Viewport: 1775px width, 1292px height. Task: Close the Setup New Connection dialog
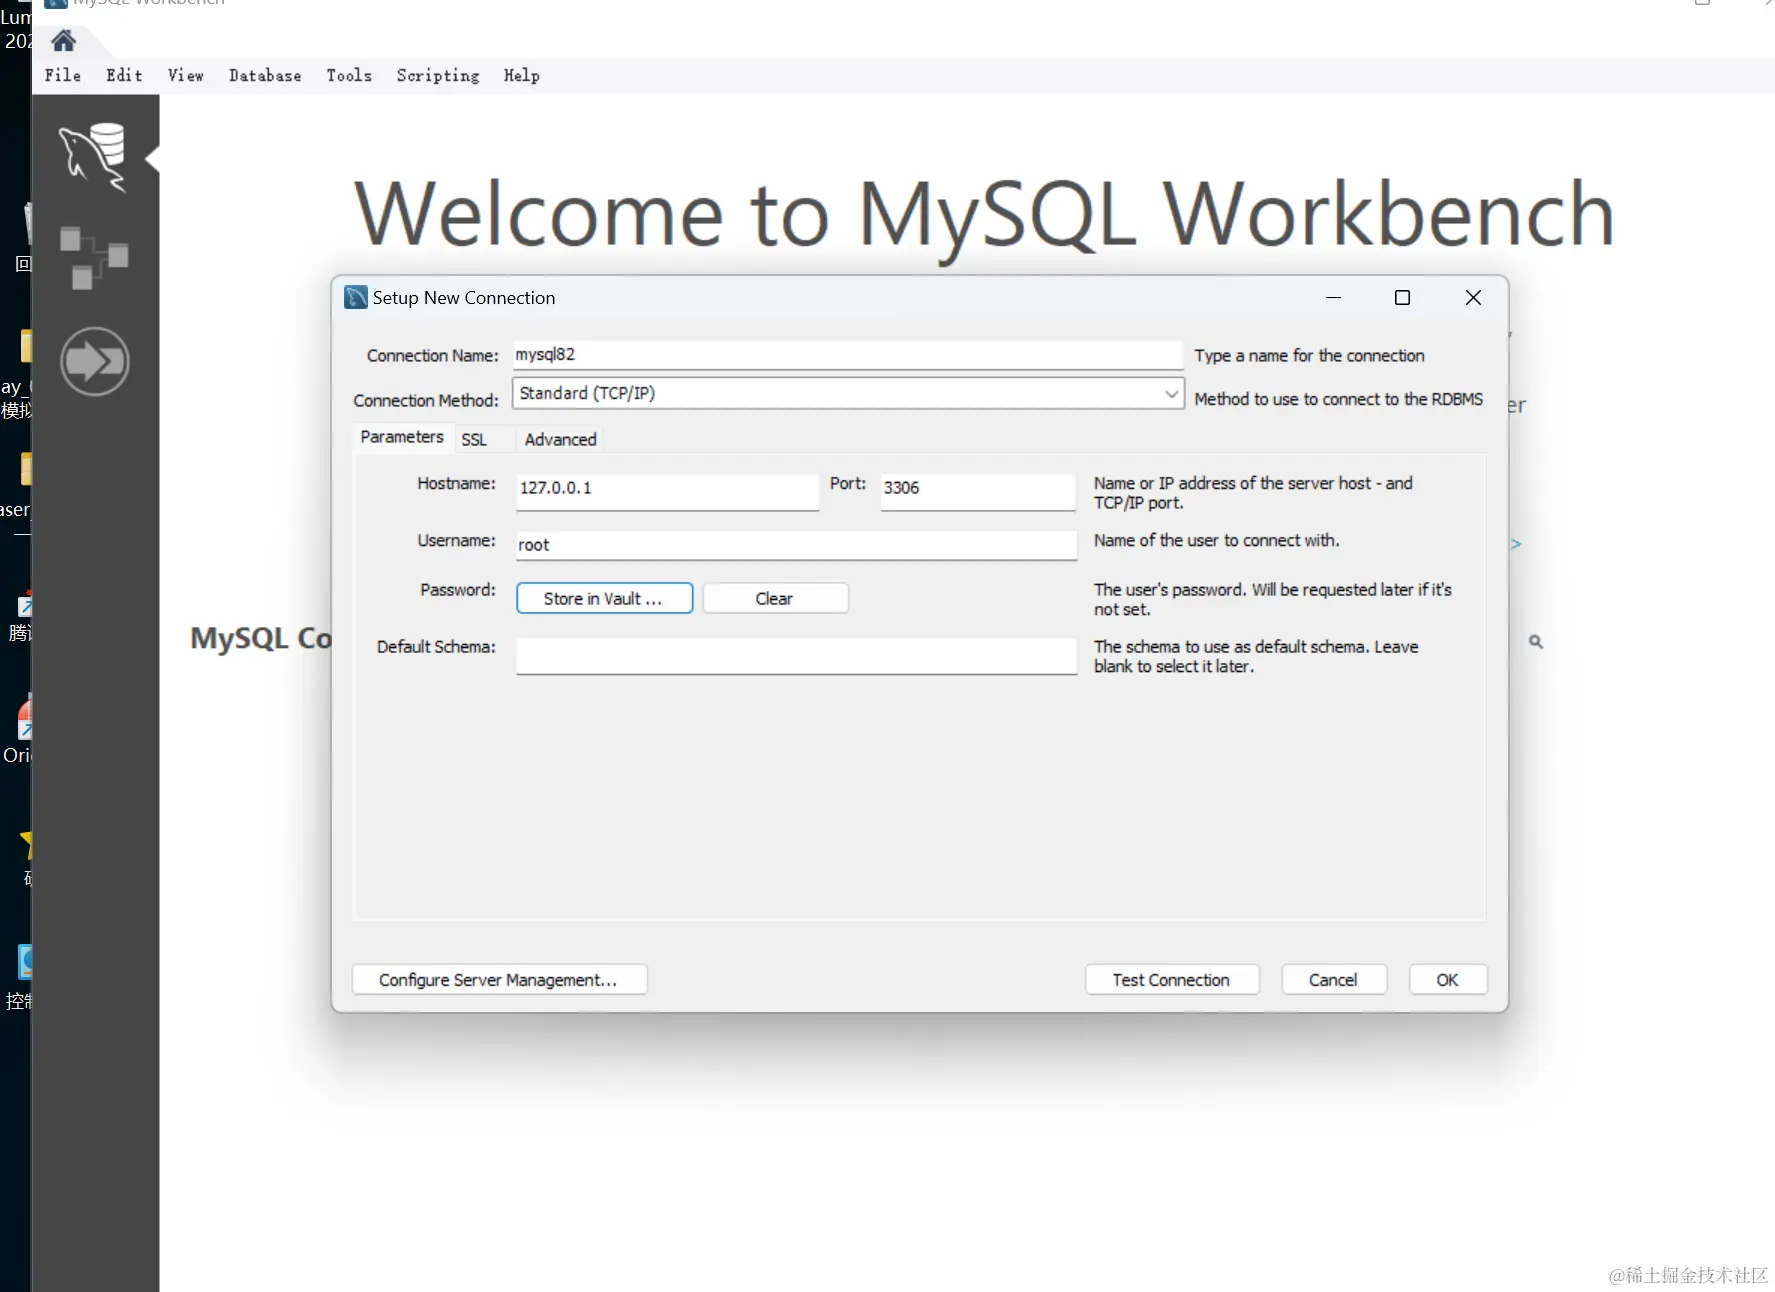pos(1473,298)
